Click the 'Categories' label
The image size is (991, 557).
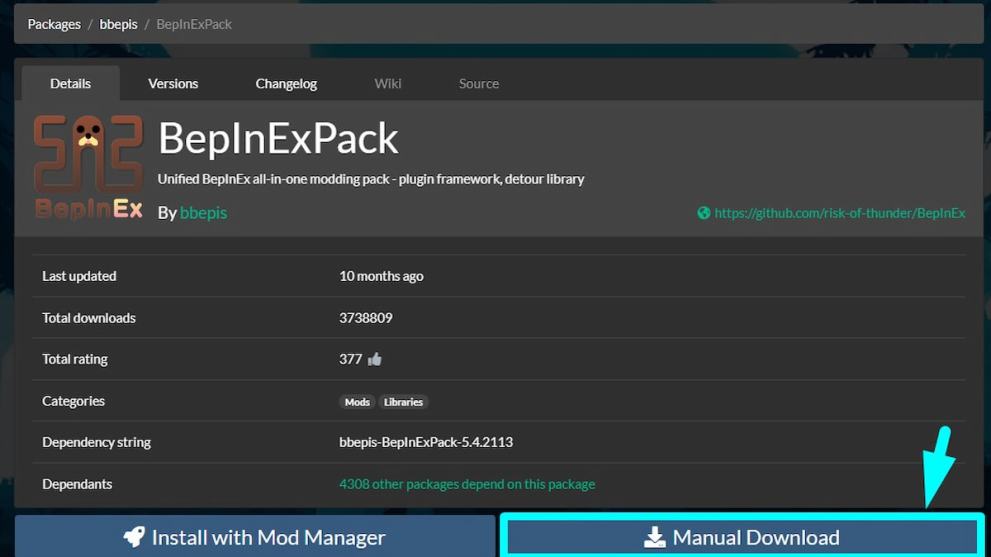[73, 401]
